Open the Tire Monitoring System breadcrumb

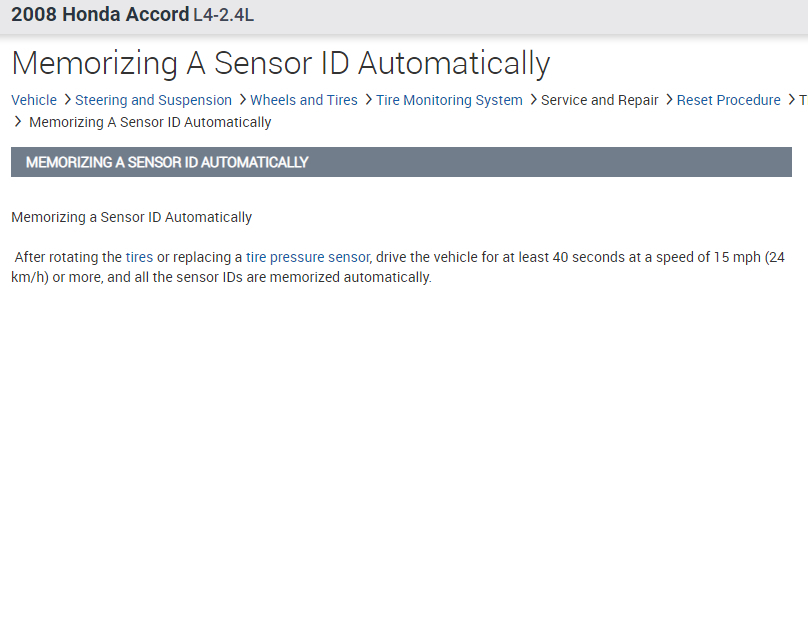tap(449, 100)
